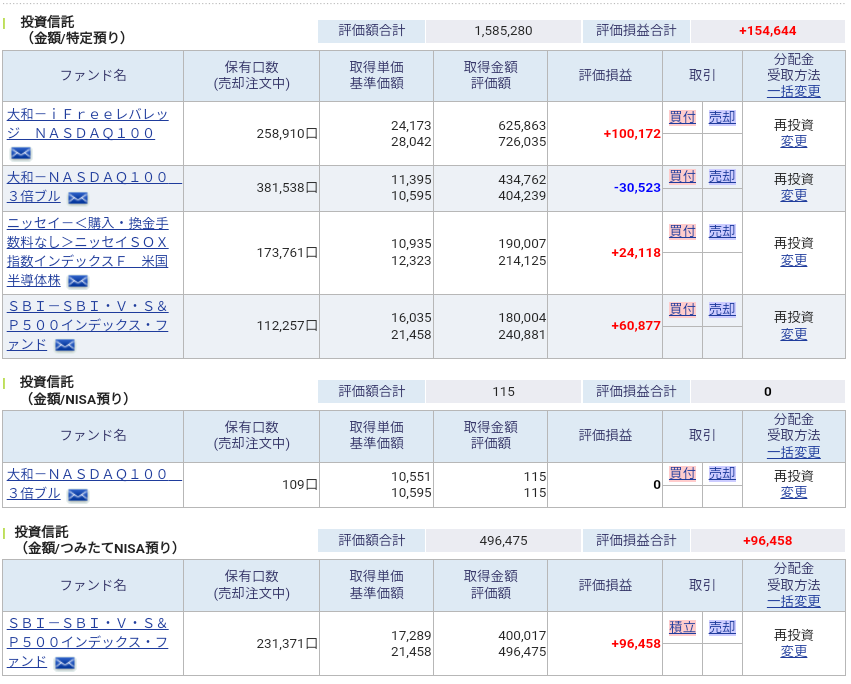Click 売却 for ニッセイSOX指数インデックスF

[722, 231]
